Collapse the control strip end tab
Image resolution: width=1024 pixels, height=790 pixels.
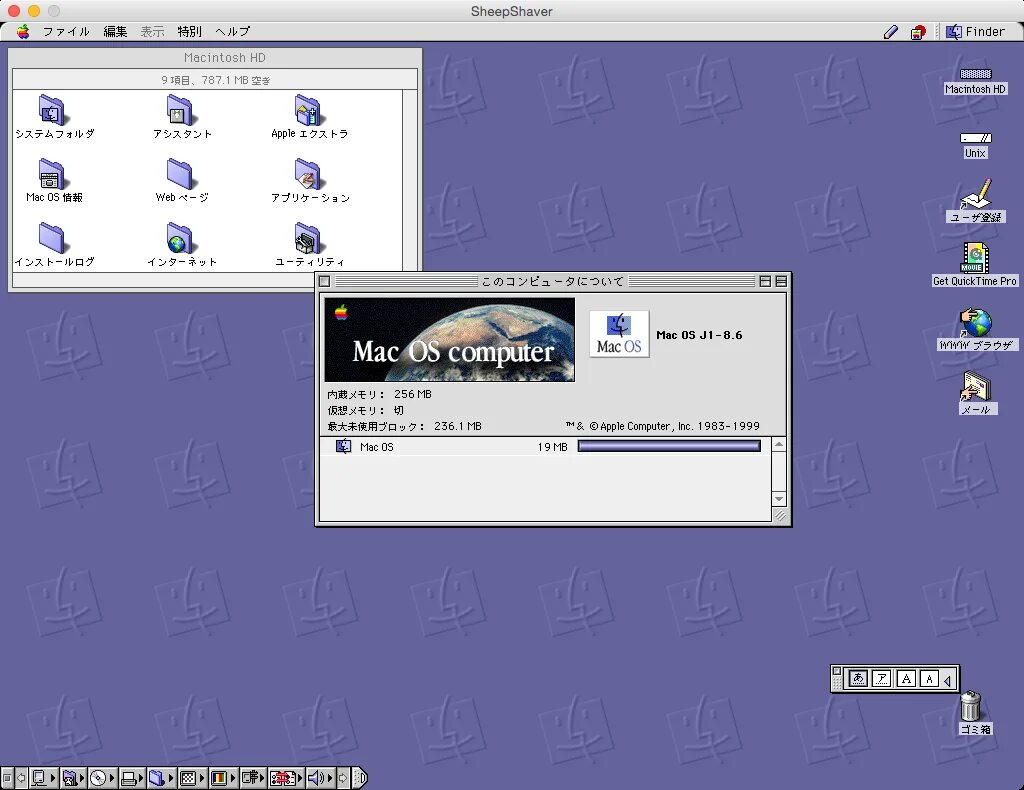360,778
